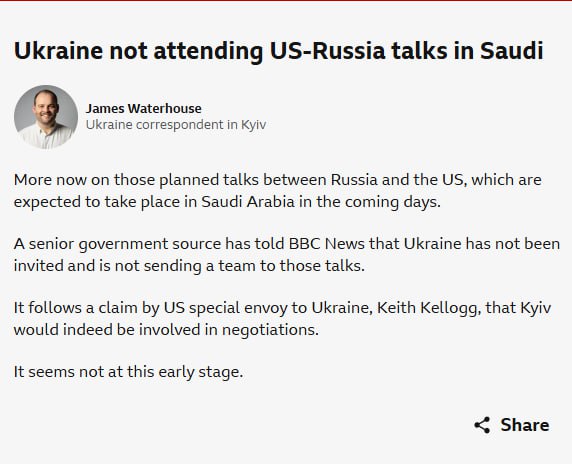Click the line It seems not at this early stage
This screenshot has height=464, width=572.
[x=128, y=372]
